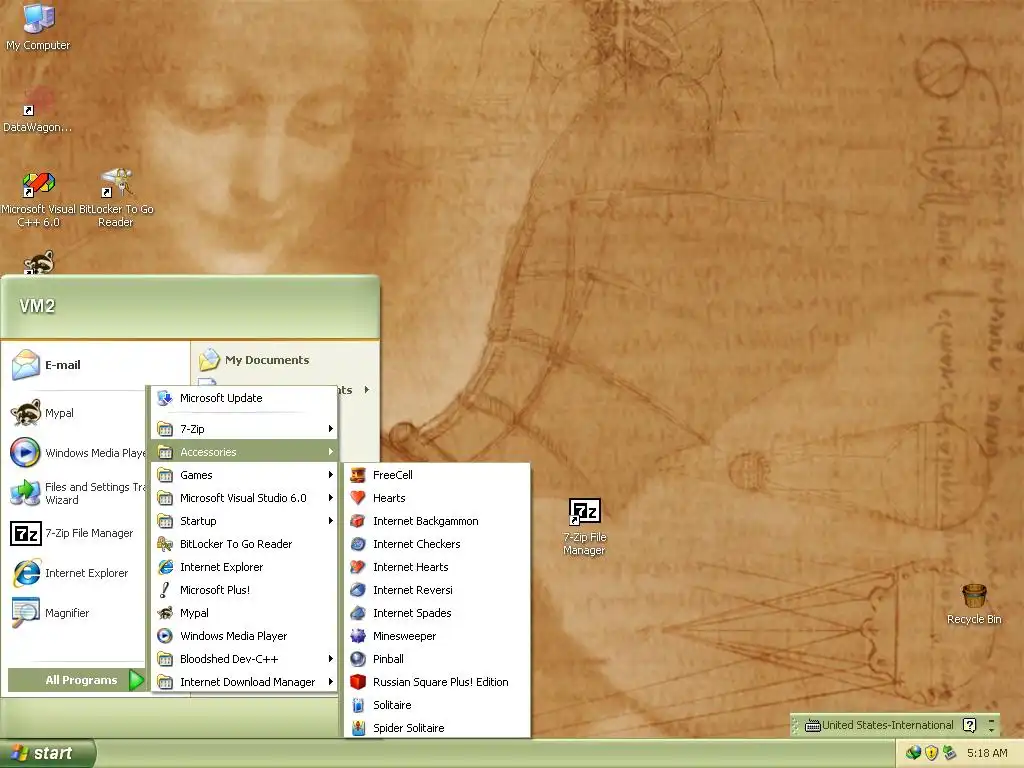
Task: Expand the Accessories submenu
Action: 244,452
